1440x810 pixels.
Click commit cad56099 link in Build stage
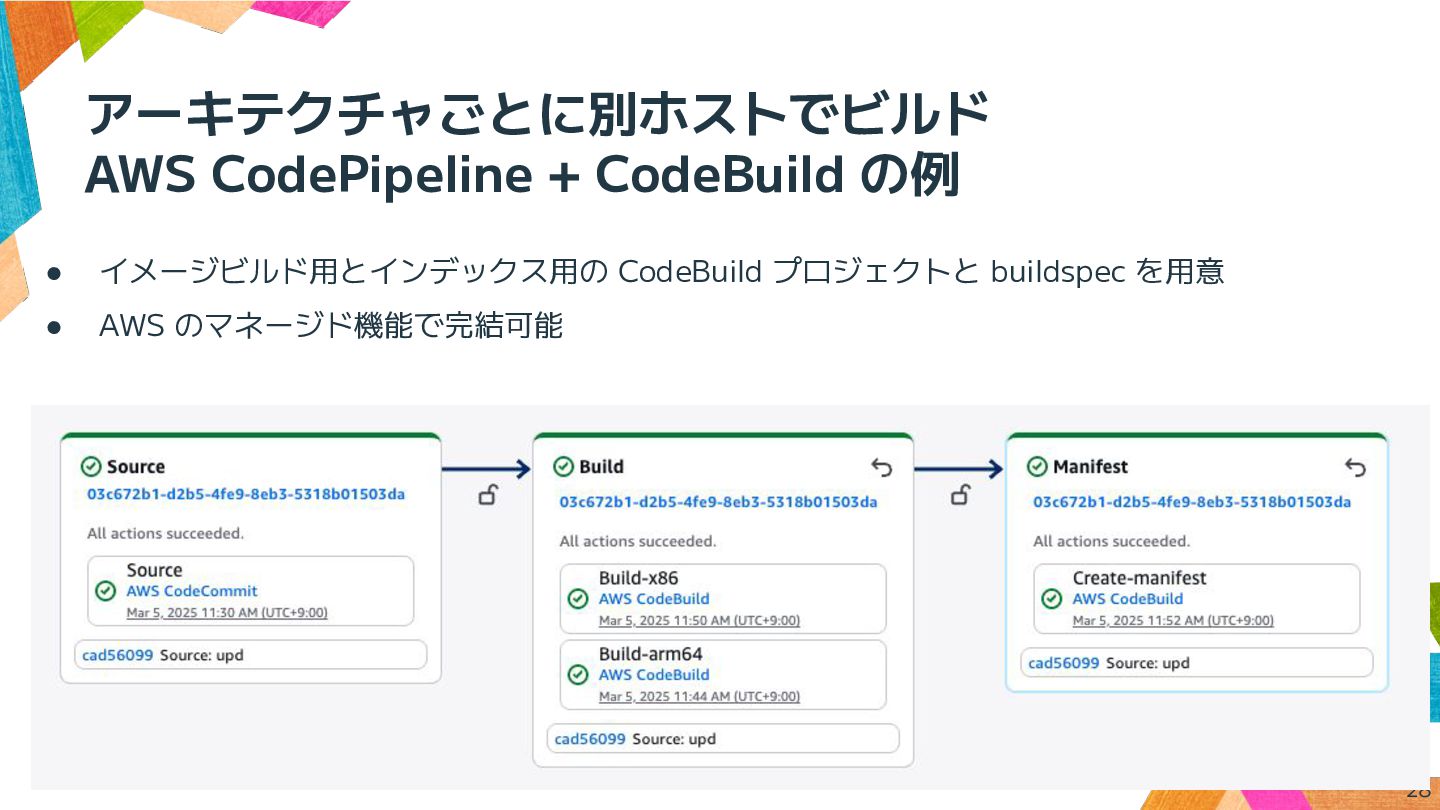590,739
